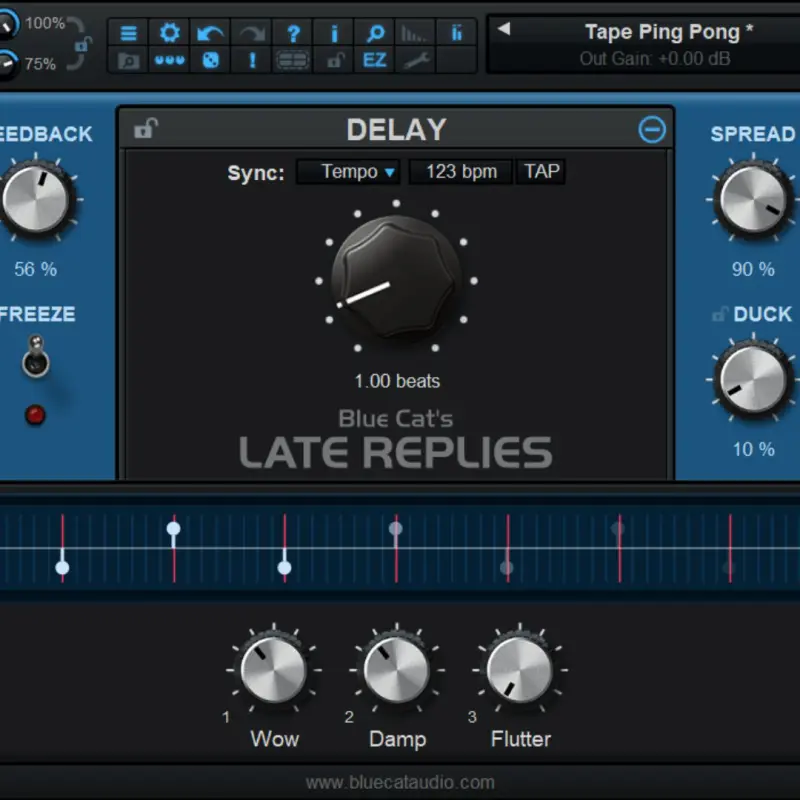Image resolution: width=800 pixels, height=800 pixels.
Task: Click the FEEDBACK knob
Action: coord(36,199)
